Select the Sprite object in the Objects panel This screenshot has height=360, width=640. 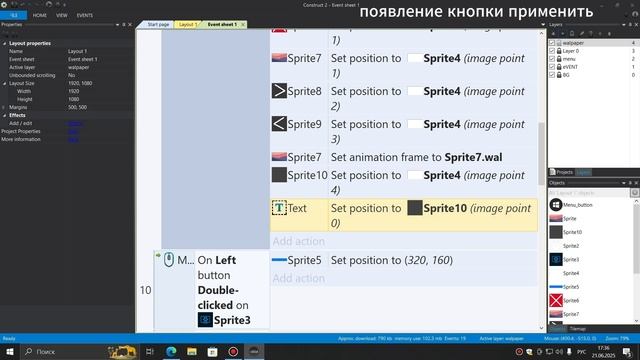click(563, 218)
